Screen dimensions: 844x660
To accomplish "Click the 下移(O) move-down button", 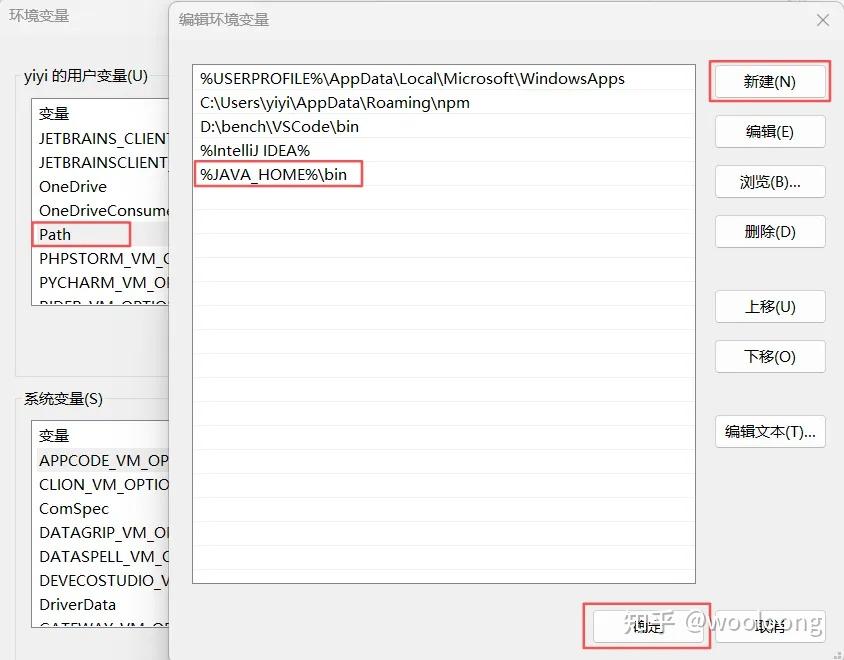I will coord(769,356).
